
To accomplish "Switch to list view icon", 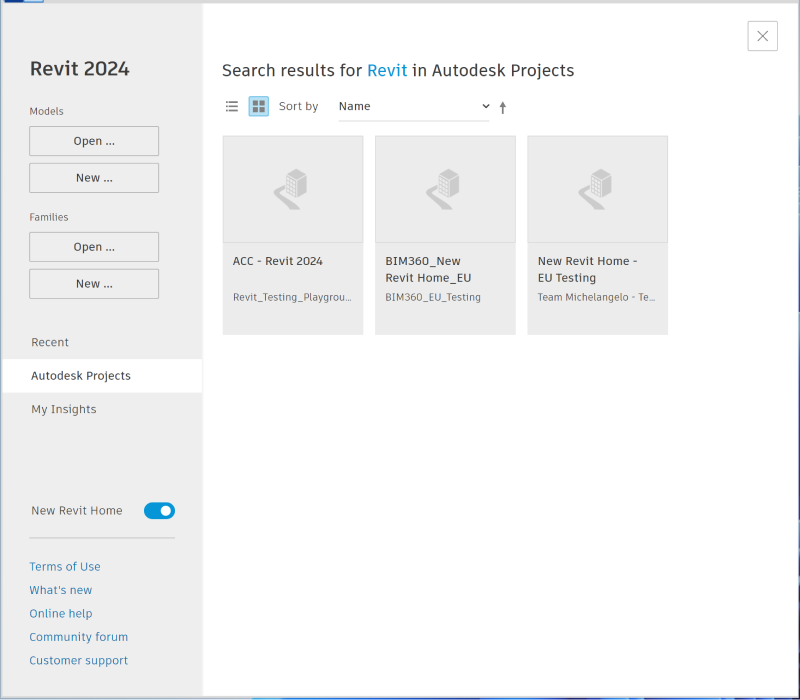I will pyautogui.click(x=232, y=106).
